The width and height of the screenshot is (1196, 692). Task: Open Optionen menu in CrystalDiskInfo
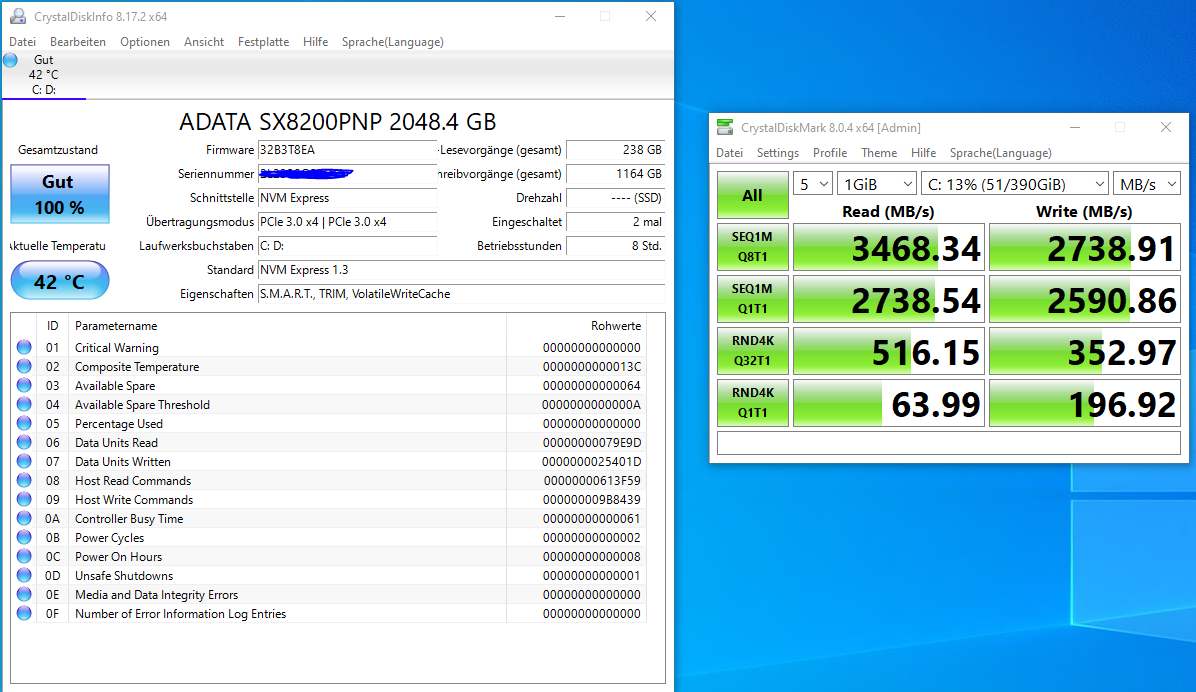[145, 42]
